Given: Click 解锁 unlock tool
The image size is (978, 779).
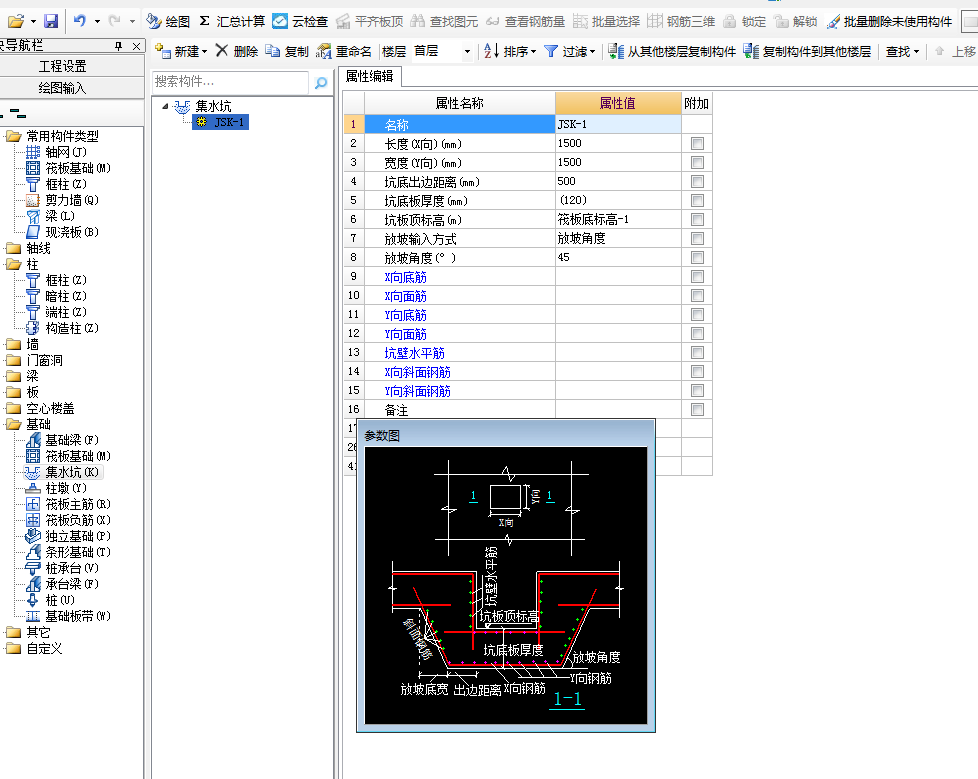Looking at the screenshot, I should [795, 21].
